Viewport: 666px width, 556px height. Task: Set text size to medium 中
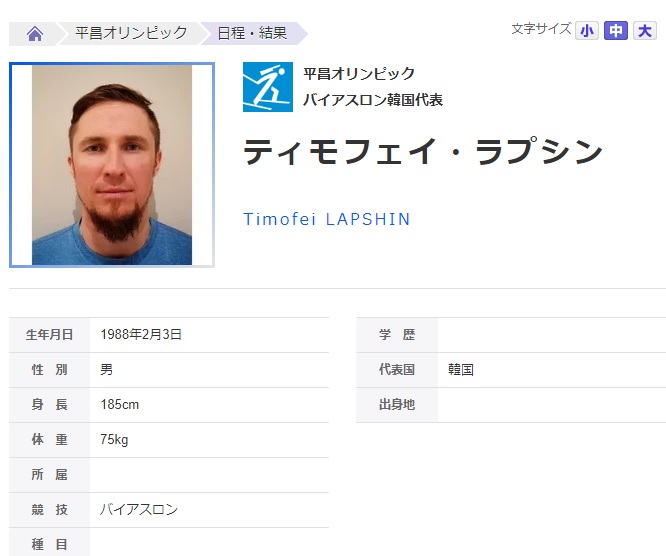(615, 31)
